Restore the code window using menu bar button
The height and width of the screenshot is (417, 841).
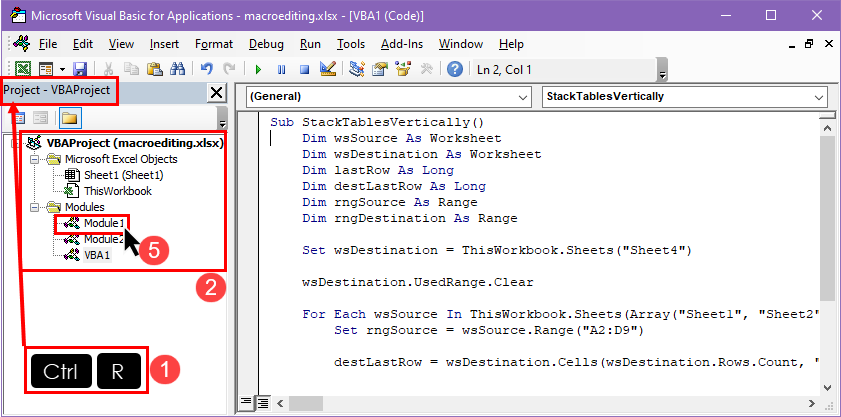point(809,44)
